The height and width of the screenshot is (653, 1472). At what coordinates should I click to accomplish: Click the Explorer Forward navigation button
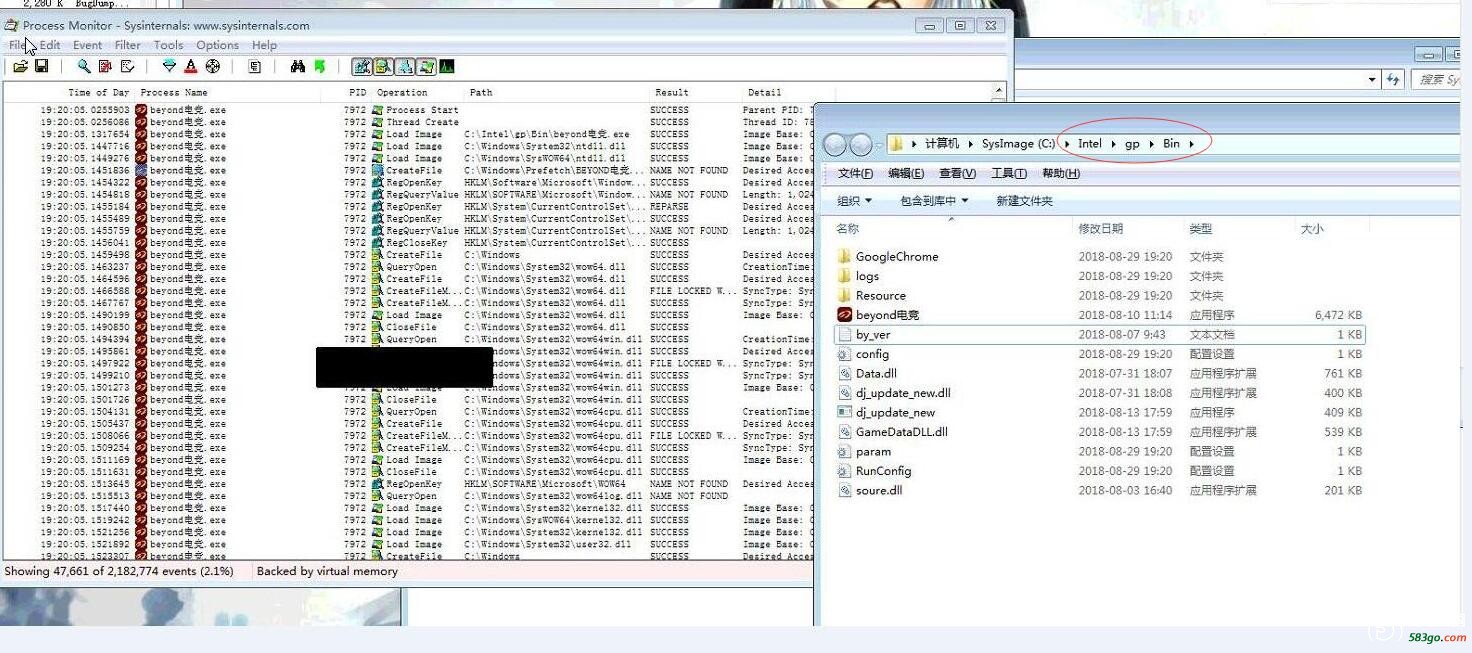point(861,145)
